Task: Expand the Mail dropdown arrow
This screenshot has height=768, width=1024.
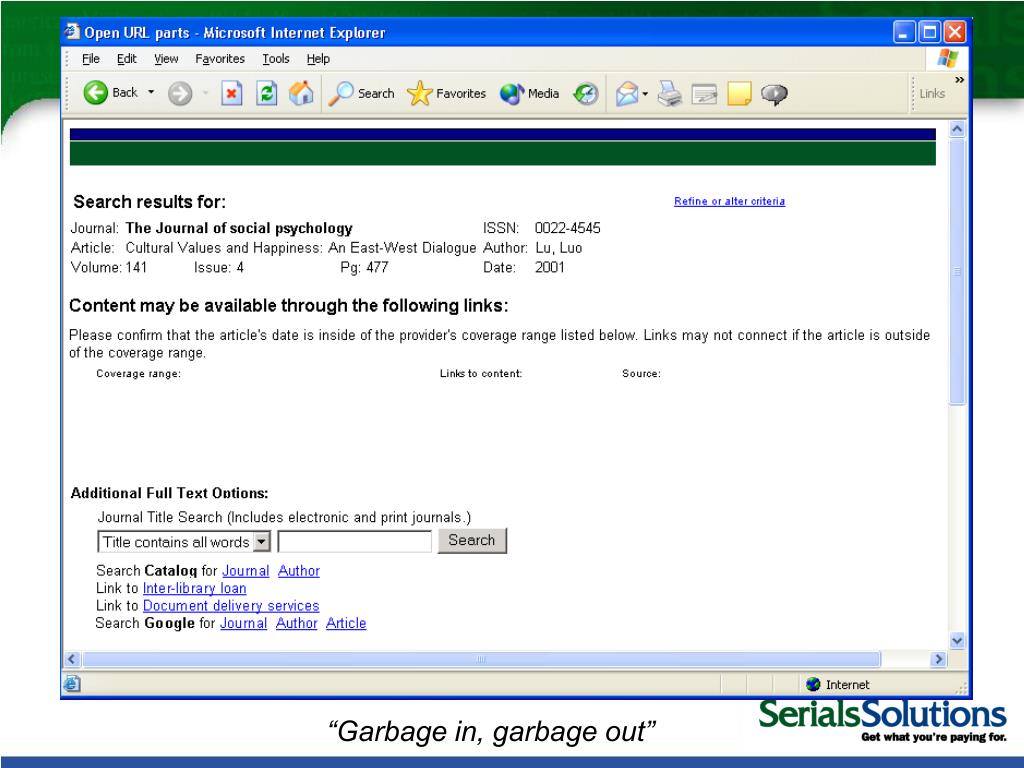Action: (645, 94)
